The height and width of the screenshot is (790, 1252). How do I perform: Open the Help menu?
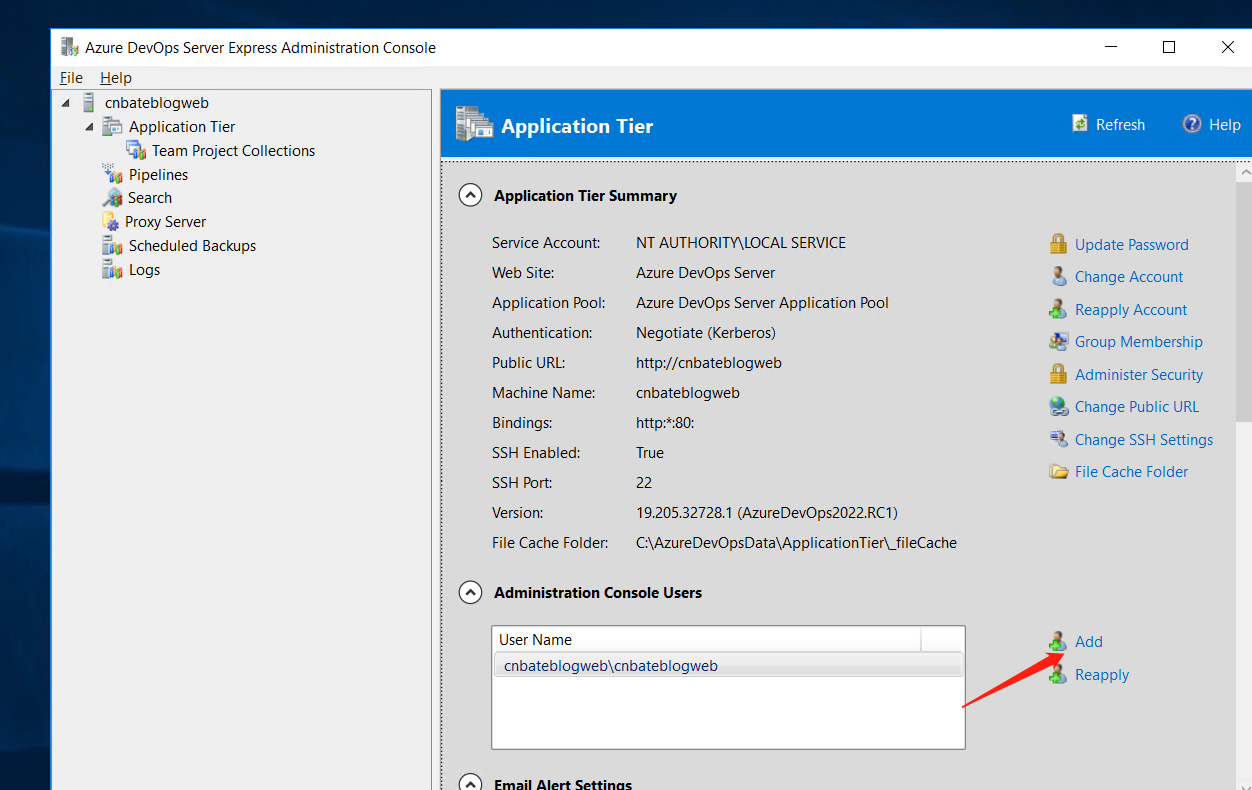tap(116, 77)
